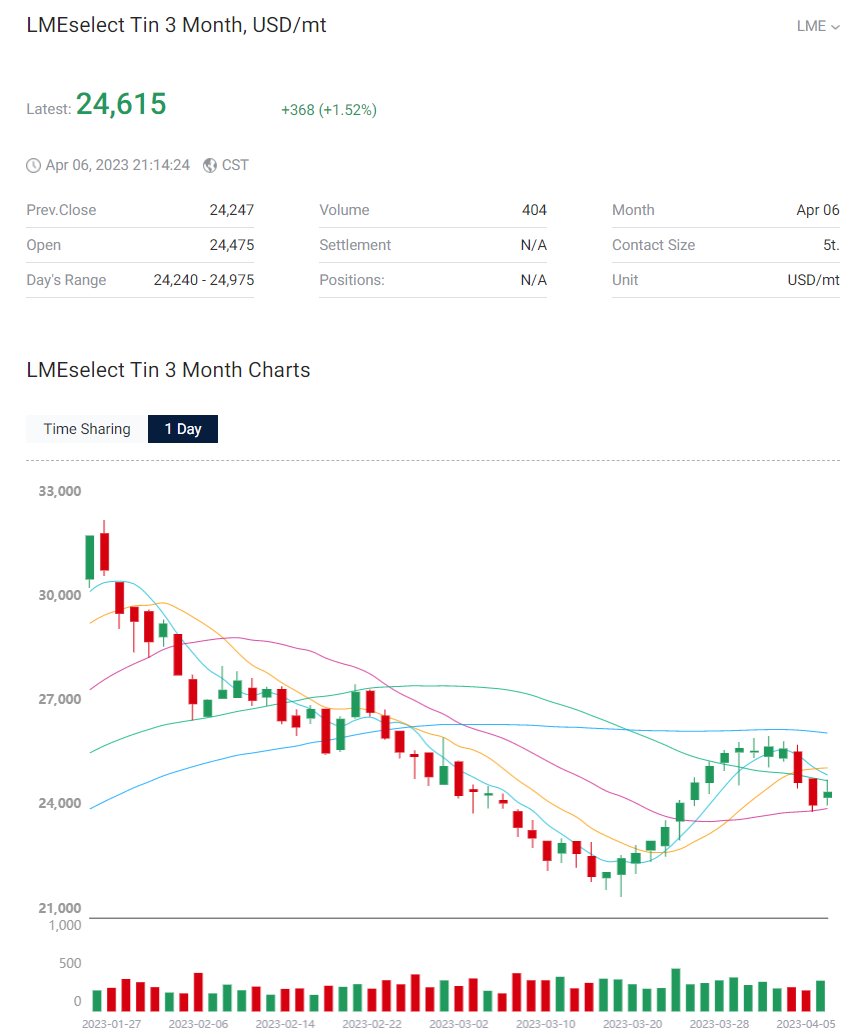Click the 1,000 volume axis label

[65, 925]
